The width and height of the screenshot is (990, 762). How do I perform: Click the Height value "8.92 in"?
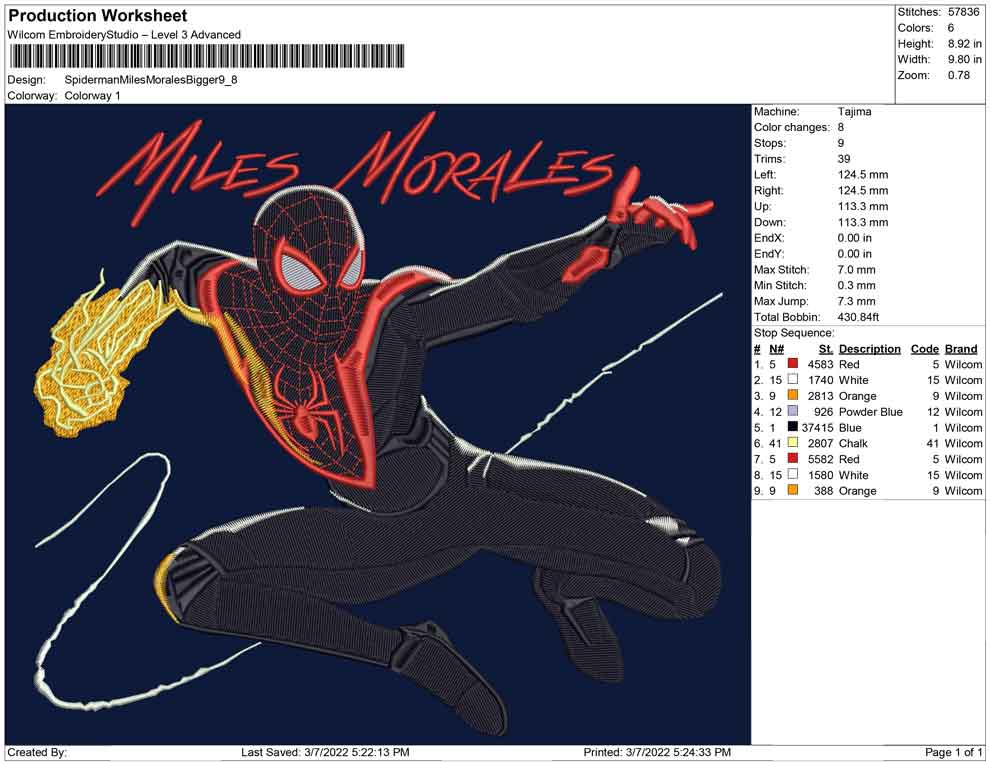pyautogui.click(x=964, y=44)
